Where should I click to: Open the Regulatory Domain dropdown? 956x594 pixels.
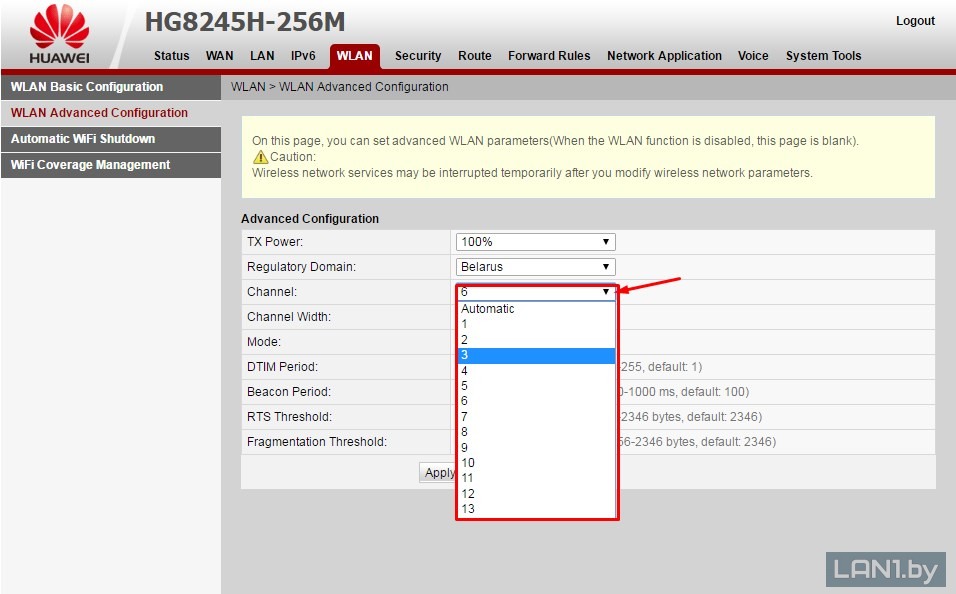click(x=535, y=267)
